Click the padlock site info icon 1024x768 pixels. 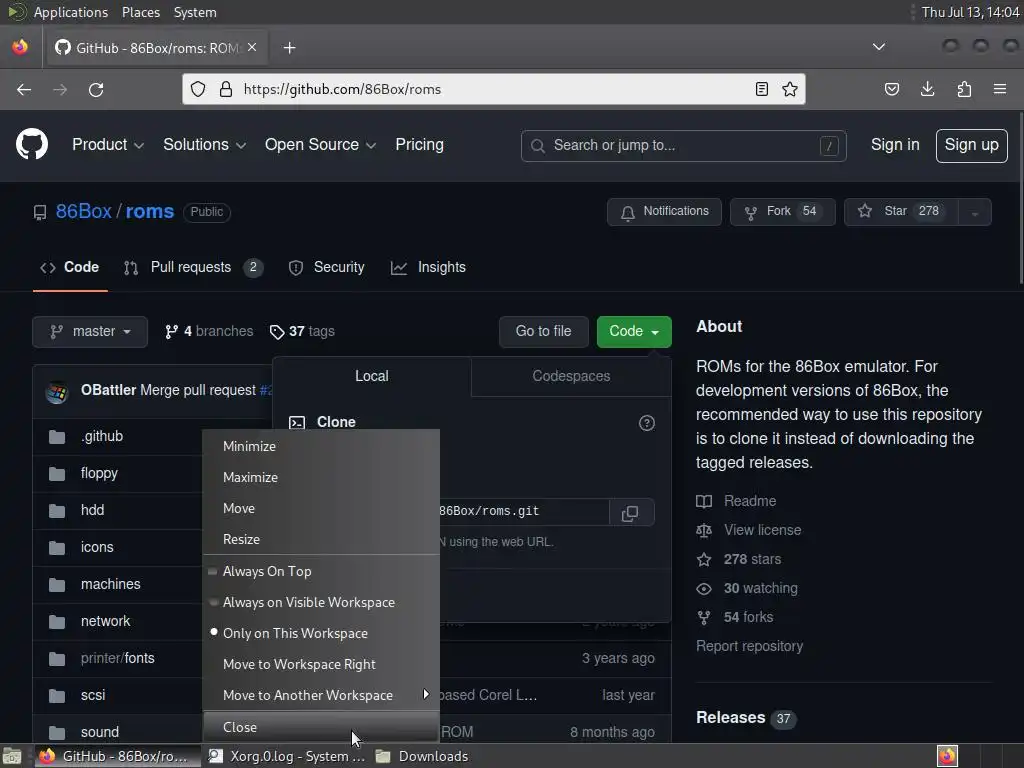coord(225,89)
